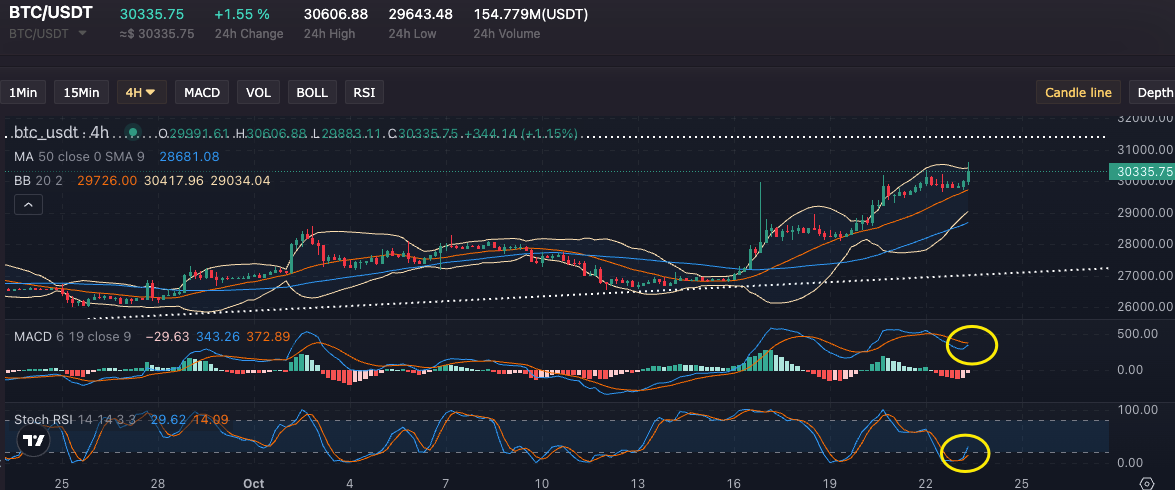Viewport: 1175px width, 490px height.
Task: Click the MACD 6 19 legend label
Action: 70,336
